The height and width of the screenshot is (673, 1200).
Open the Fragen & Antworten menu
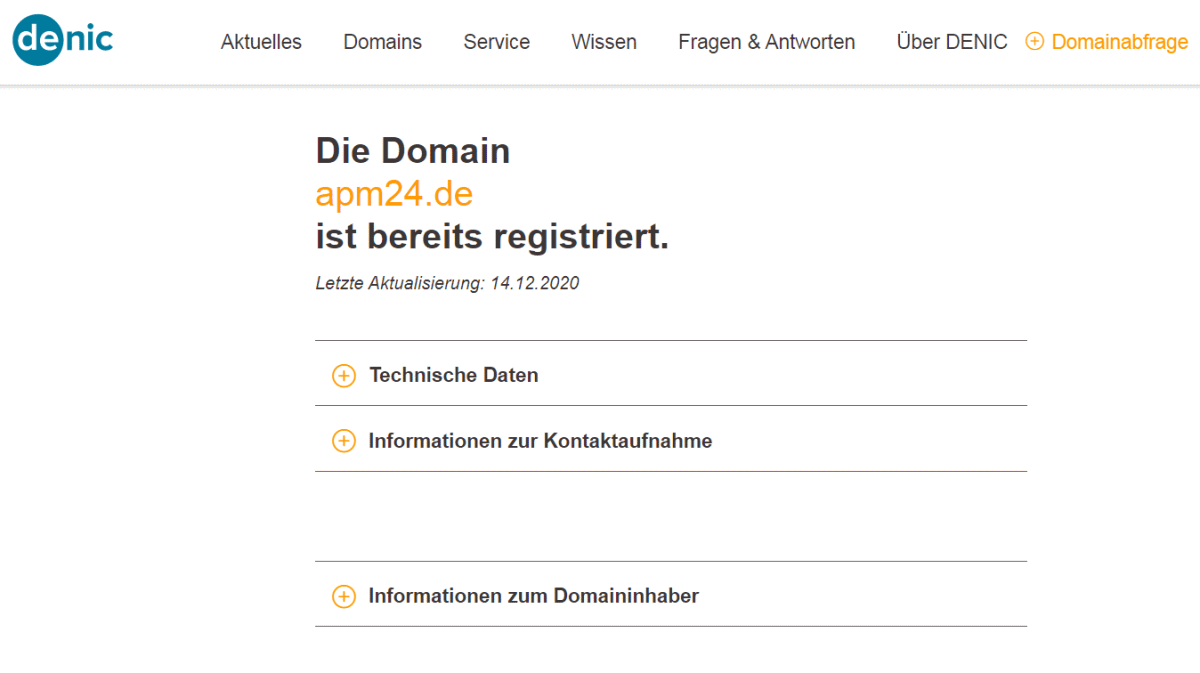pos(766,42)
